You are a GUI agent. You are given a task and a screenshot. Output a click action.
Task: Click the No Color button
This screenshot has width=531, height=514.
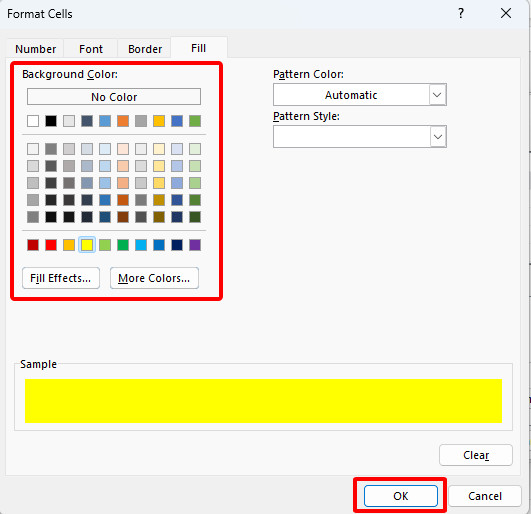(x=114, y=97)
